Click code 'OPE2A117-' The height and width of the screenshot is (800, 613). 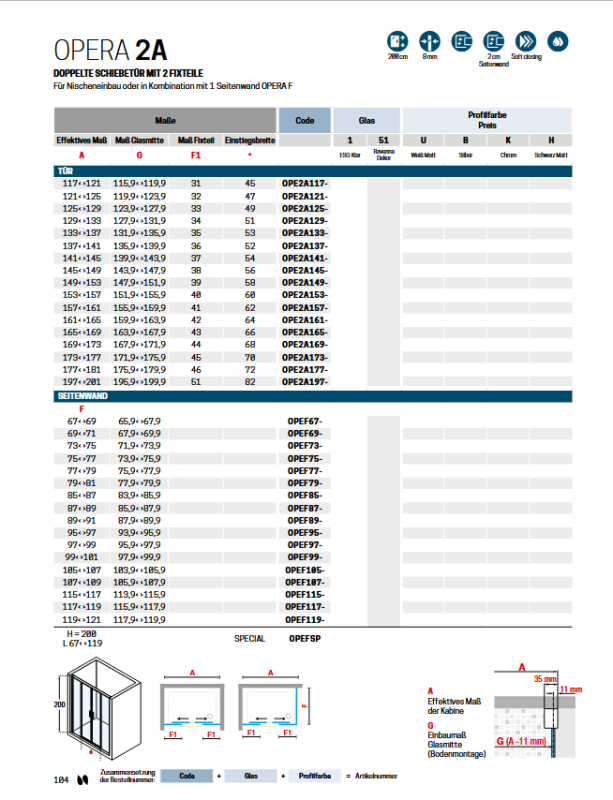point(305,183)
